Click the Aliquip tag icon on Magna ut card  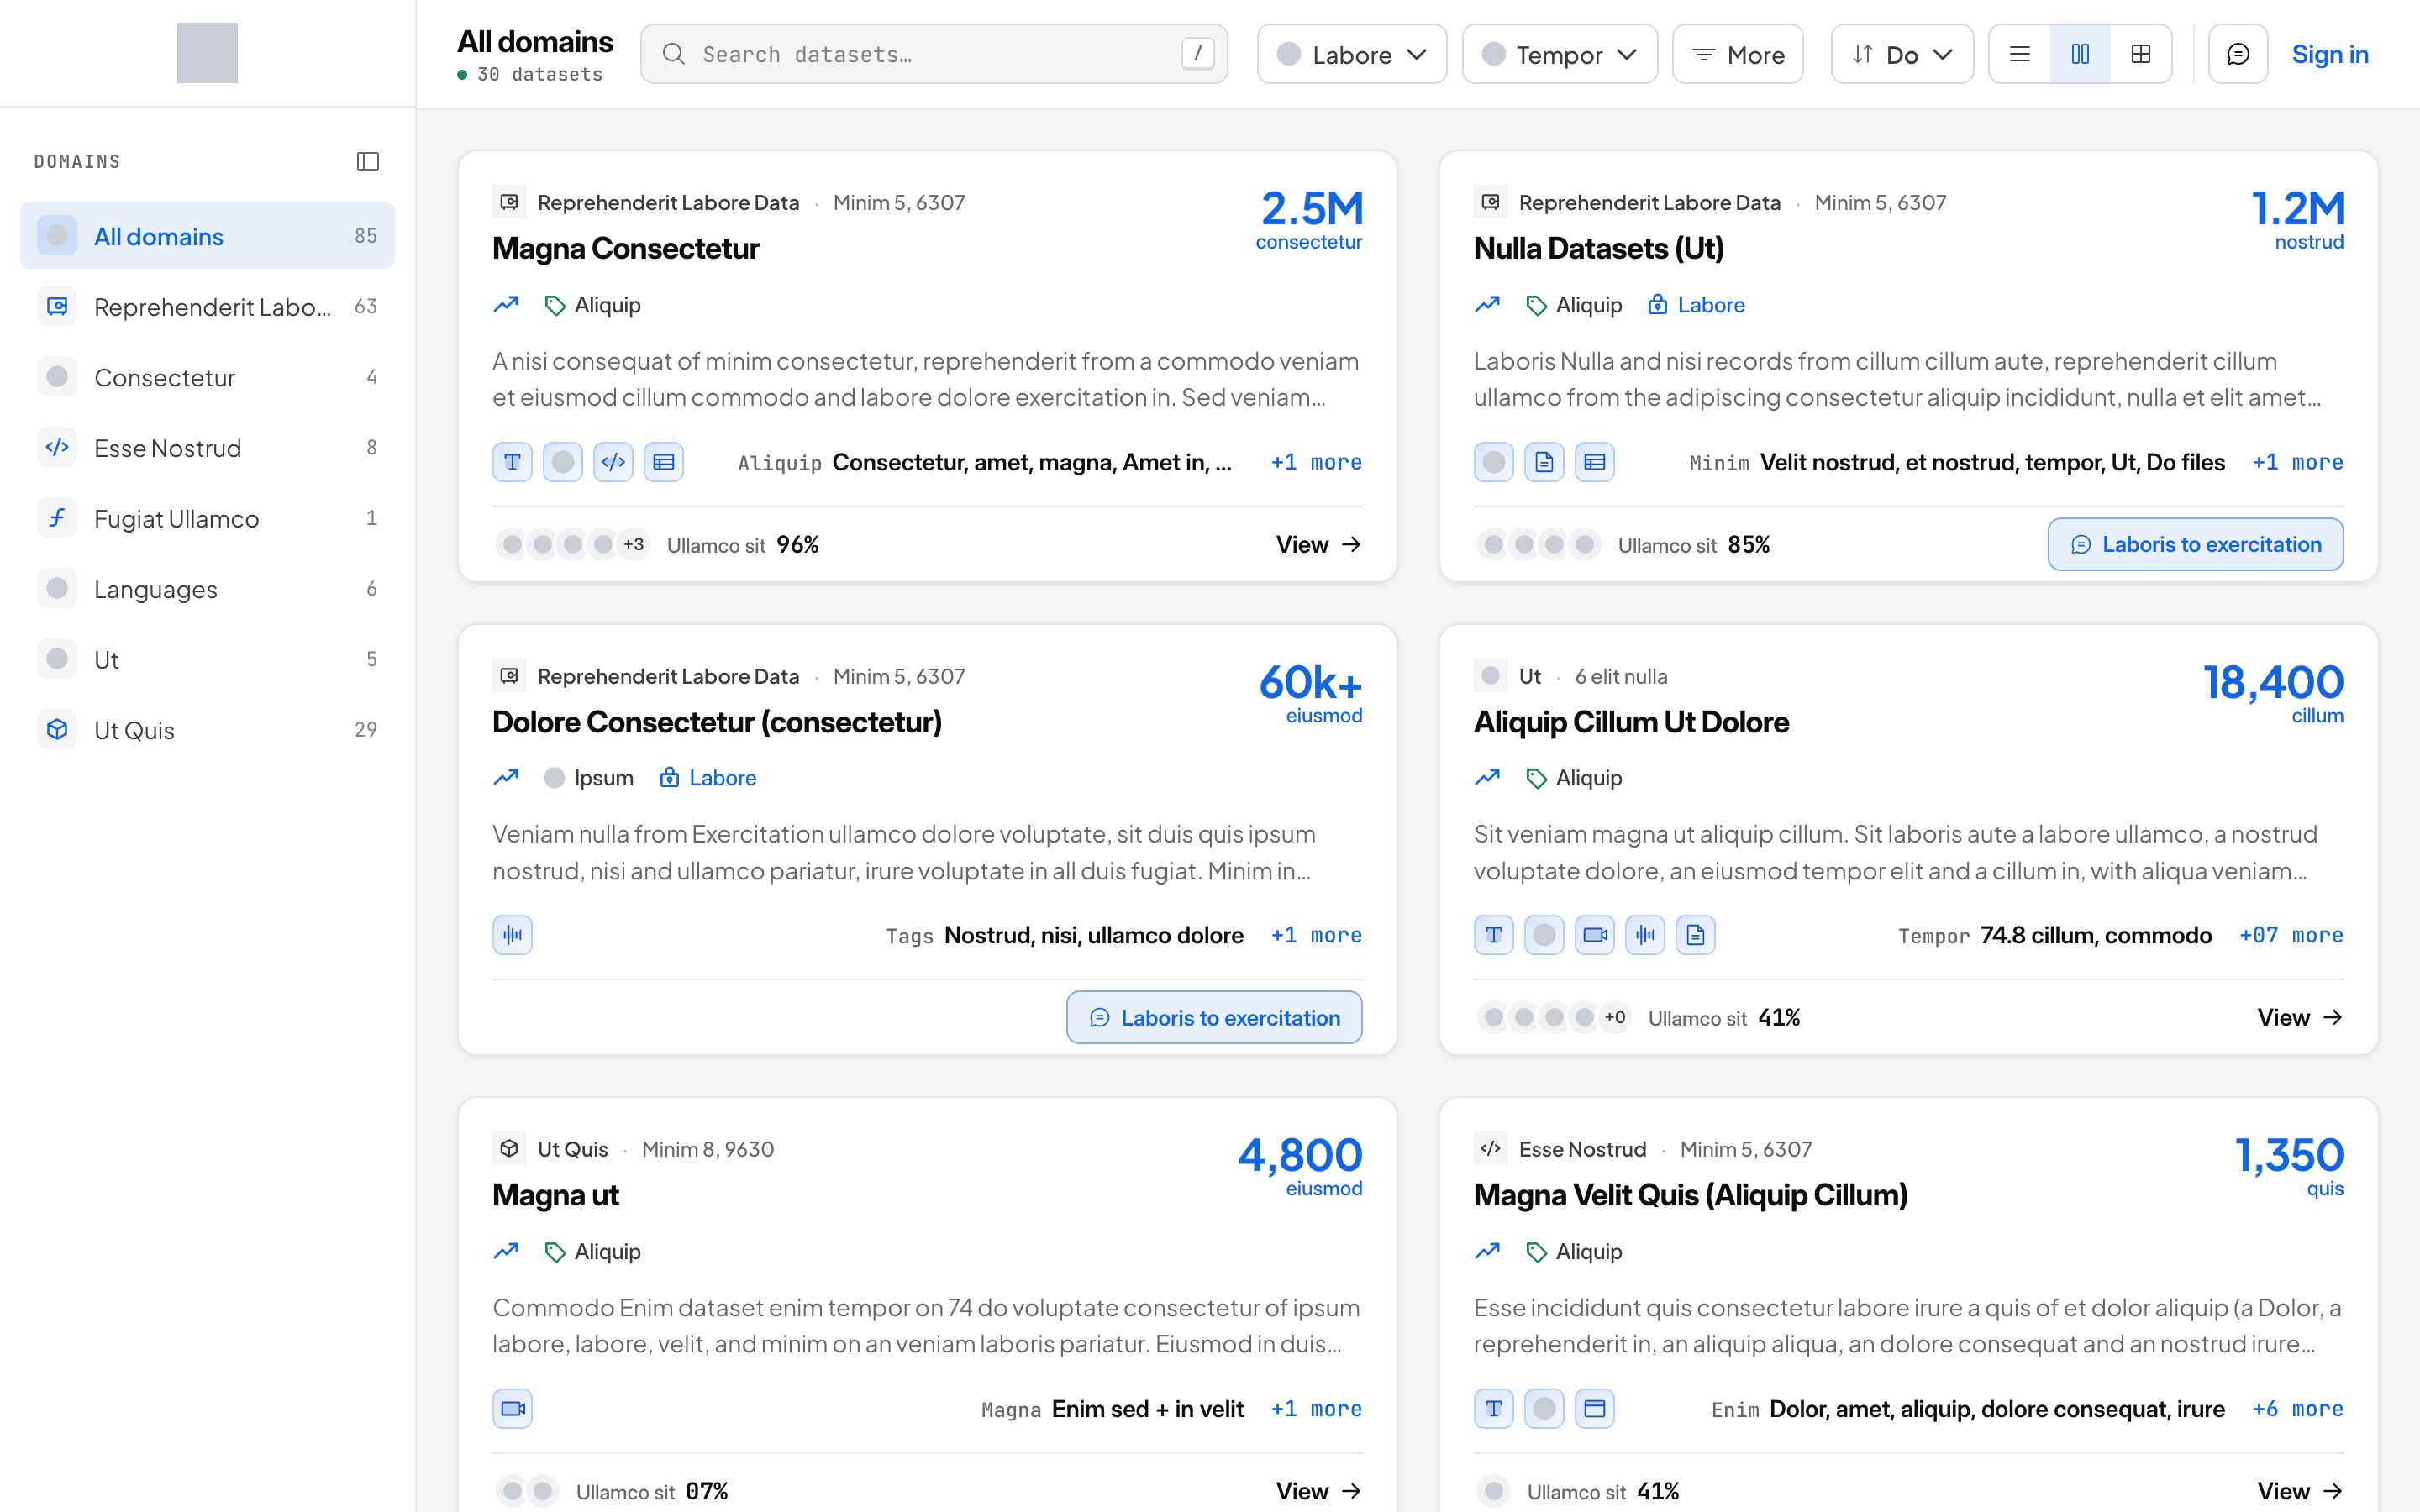pos(554,1251)
